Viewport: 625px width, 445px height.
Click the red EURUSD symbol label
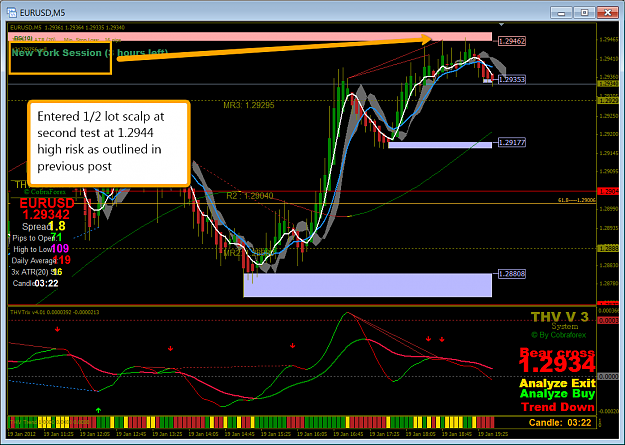pyautogui.click(x=47, y=203)
